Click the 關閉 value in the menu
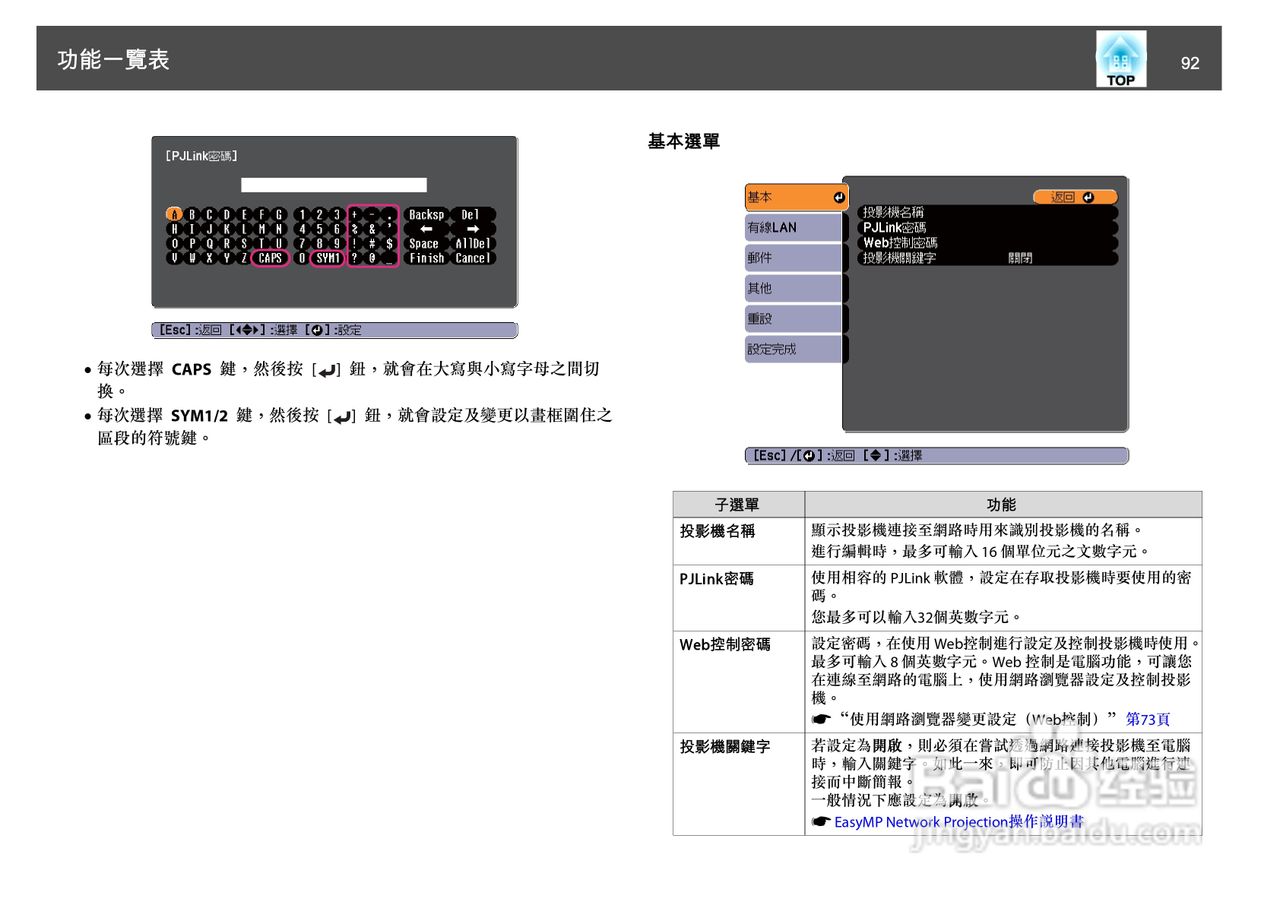Viewport: 1280px width, 905px height. [1020, 257]
